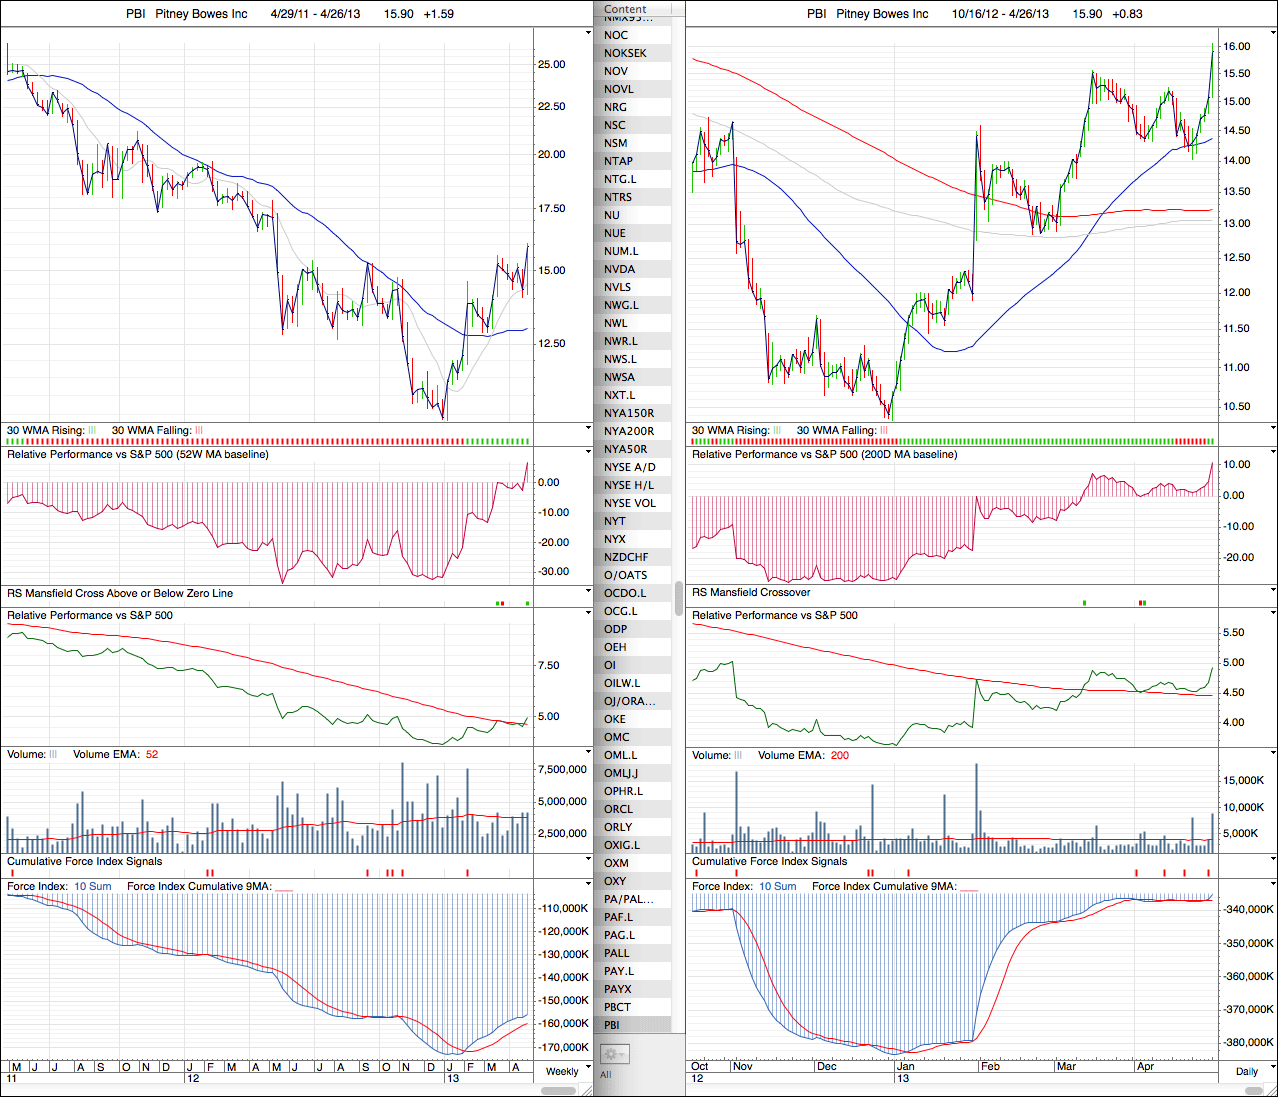The width and height of the screenshot is (1278, 1097).
Task: Select the All filter label under the list
Action: pos(605,1075)
